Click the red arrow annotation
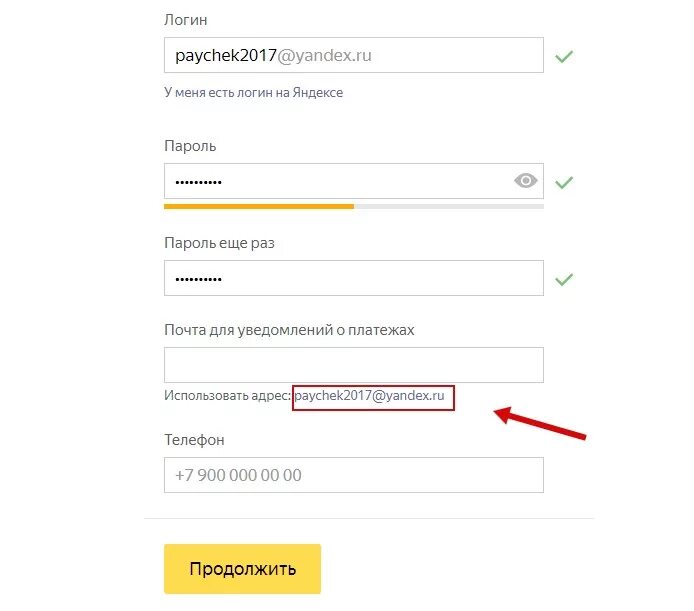 tap(540, 424)
